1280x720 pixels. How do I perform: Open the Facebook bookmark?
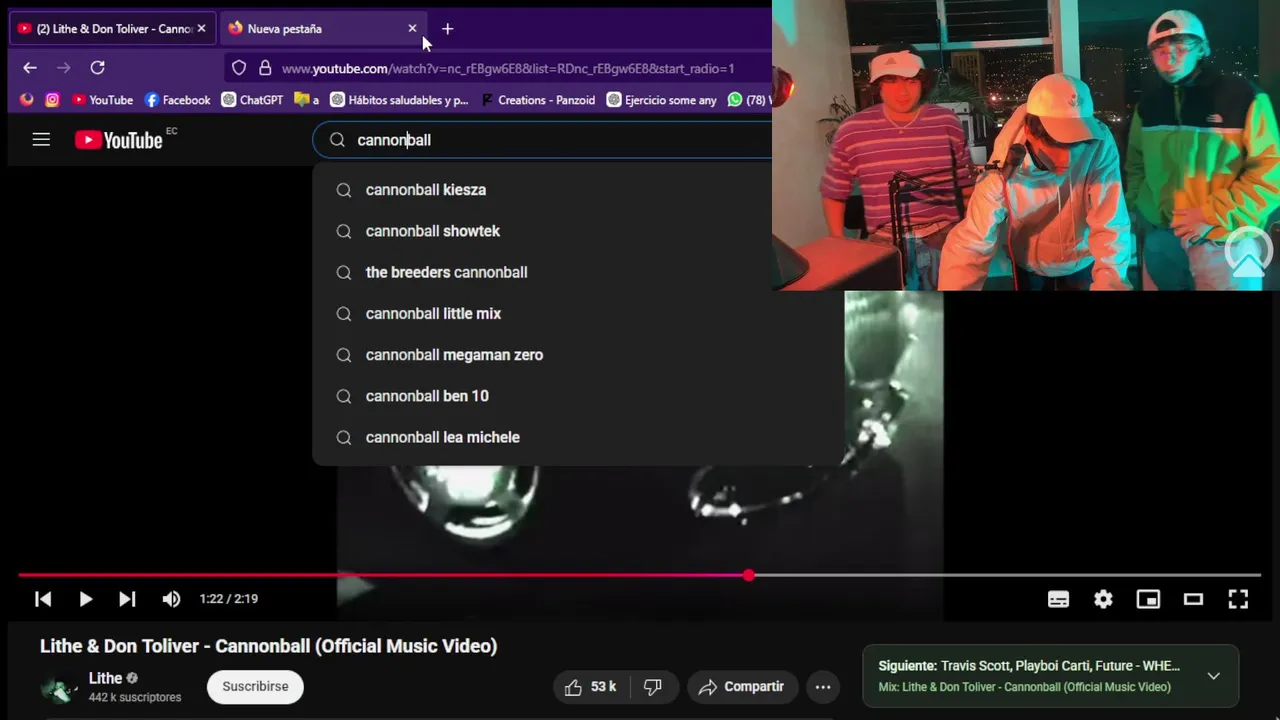[x=178, y=100]
